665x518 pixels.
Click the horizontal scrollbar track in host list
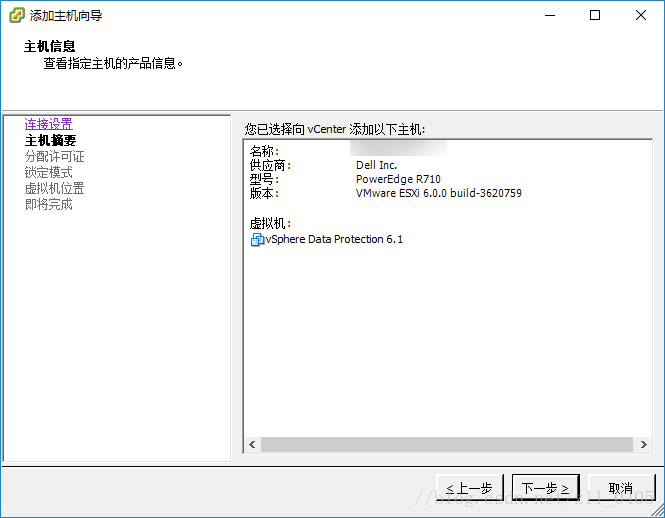pyautogui.click(x=447, y=444)
